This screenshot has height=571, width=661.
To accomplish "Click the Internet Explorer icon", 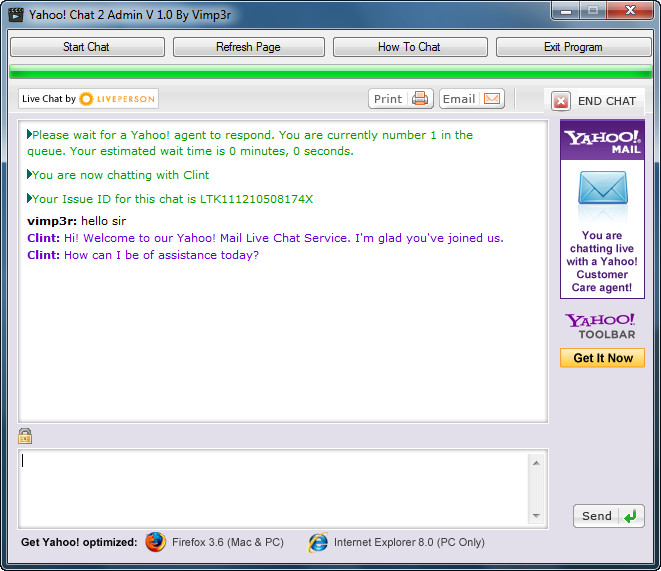I will [318, 542].
